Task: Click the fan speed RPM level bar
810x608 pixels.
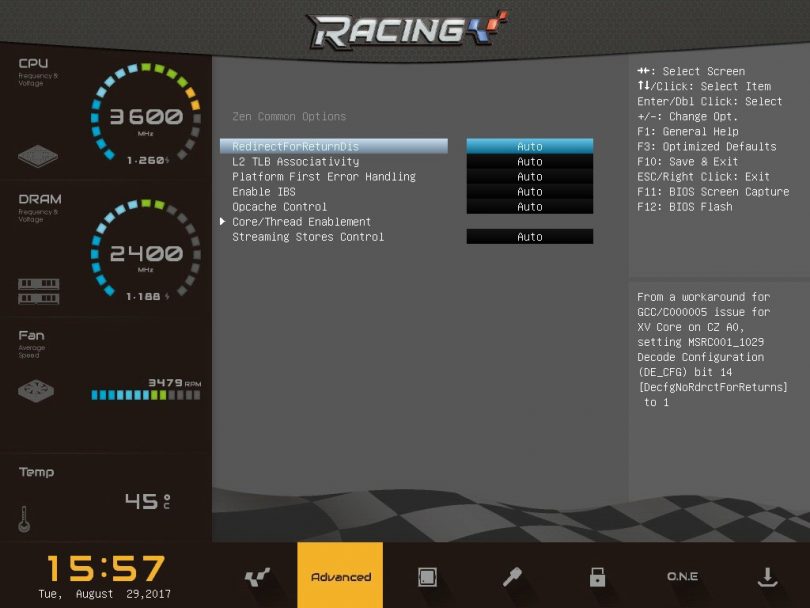Action: (x=145, y=395)
